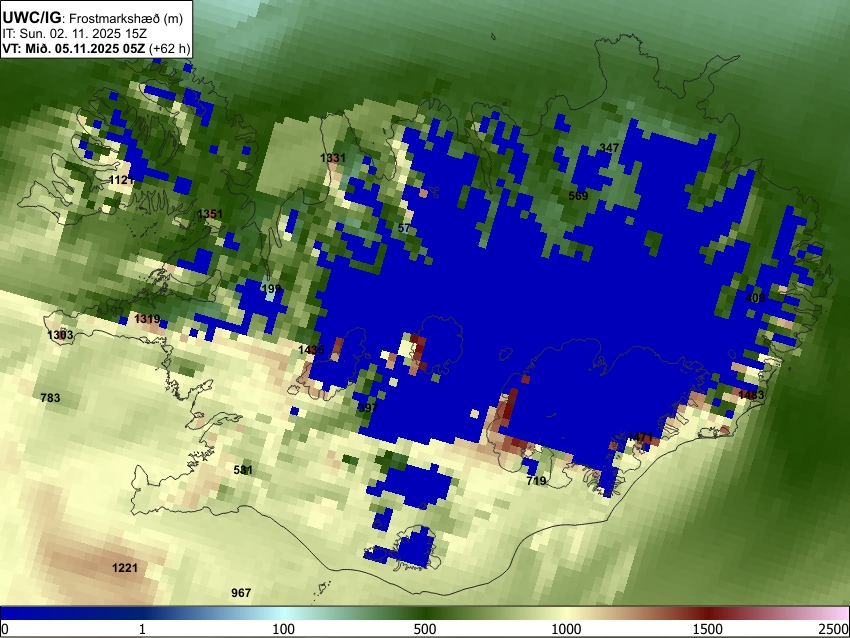Screen dimensions: 850x638
Task: Click the 1000 label under the color scale
Action: point(566,629)
